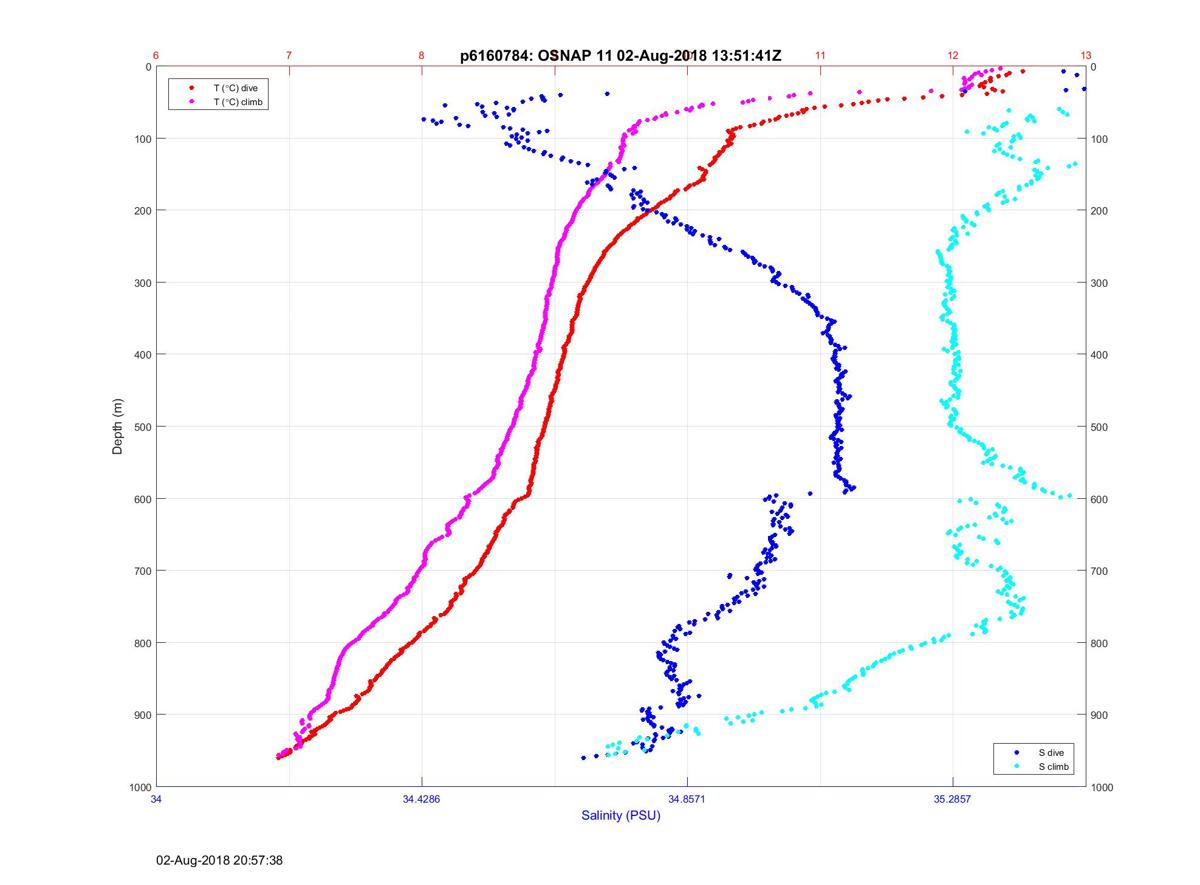Select the 'T (°C) climb' legend entry
The width and height of the screenshot is (1200, 885).
(239, 102)
